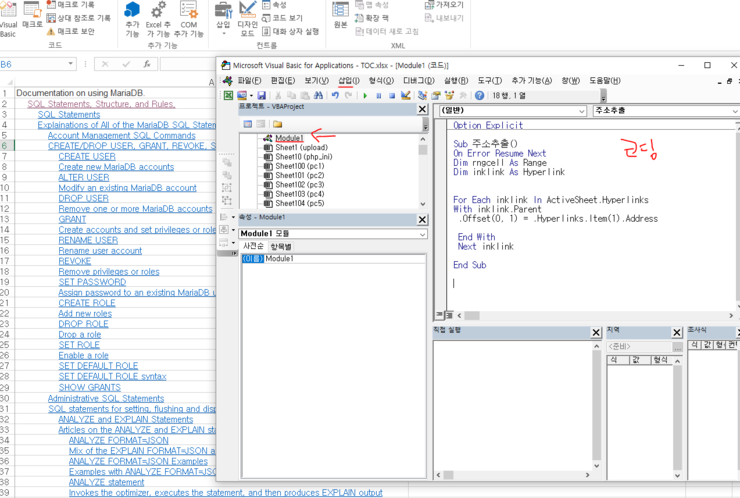The image size is (740, 498).
Task: Save the project with the VBA floppy disk icon
Action: click(x=261, y=95)
